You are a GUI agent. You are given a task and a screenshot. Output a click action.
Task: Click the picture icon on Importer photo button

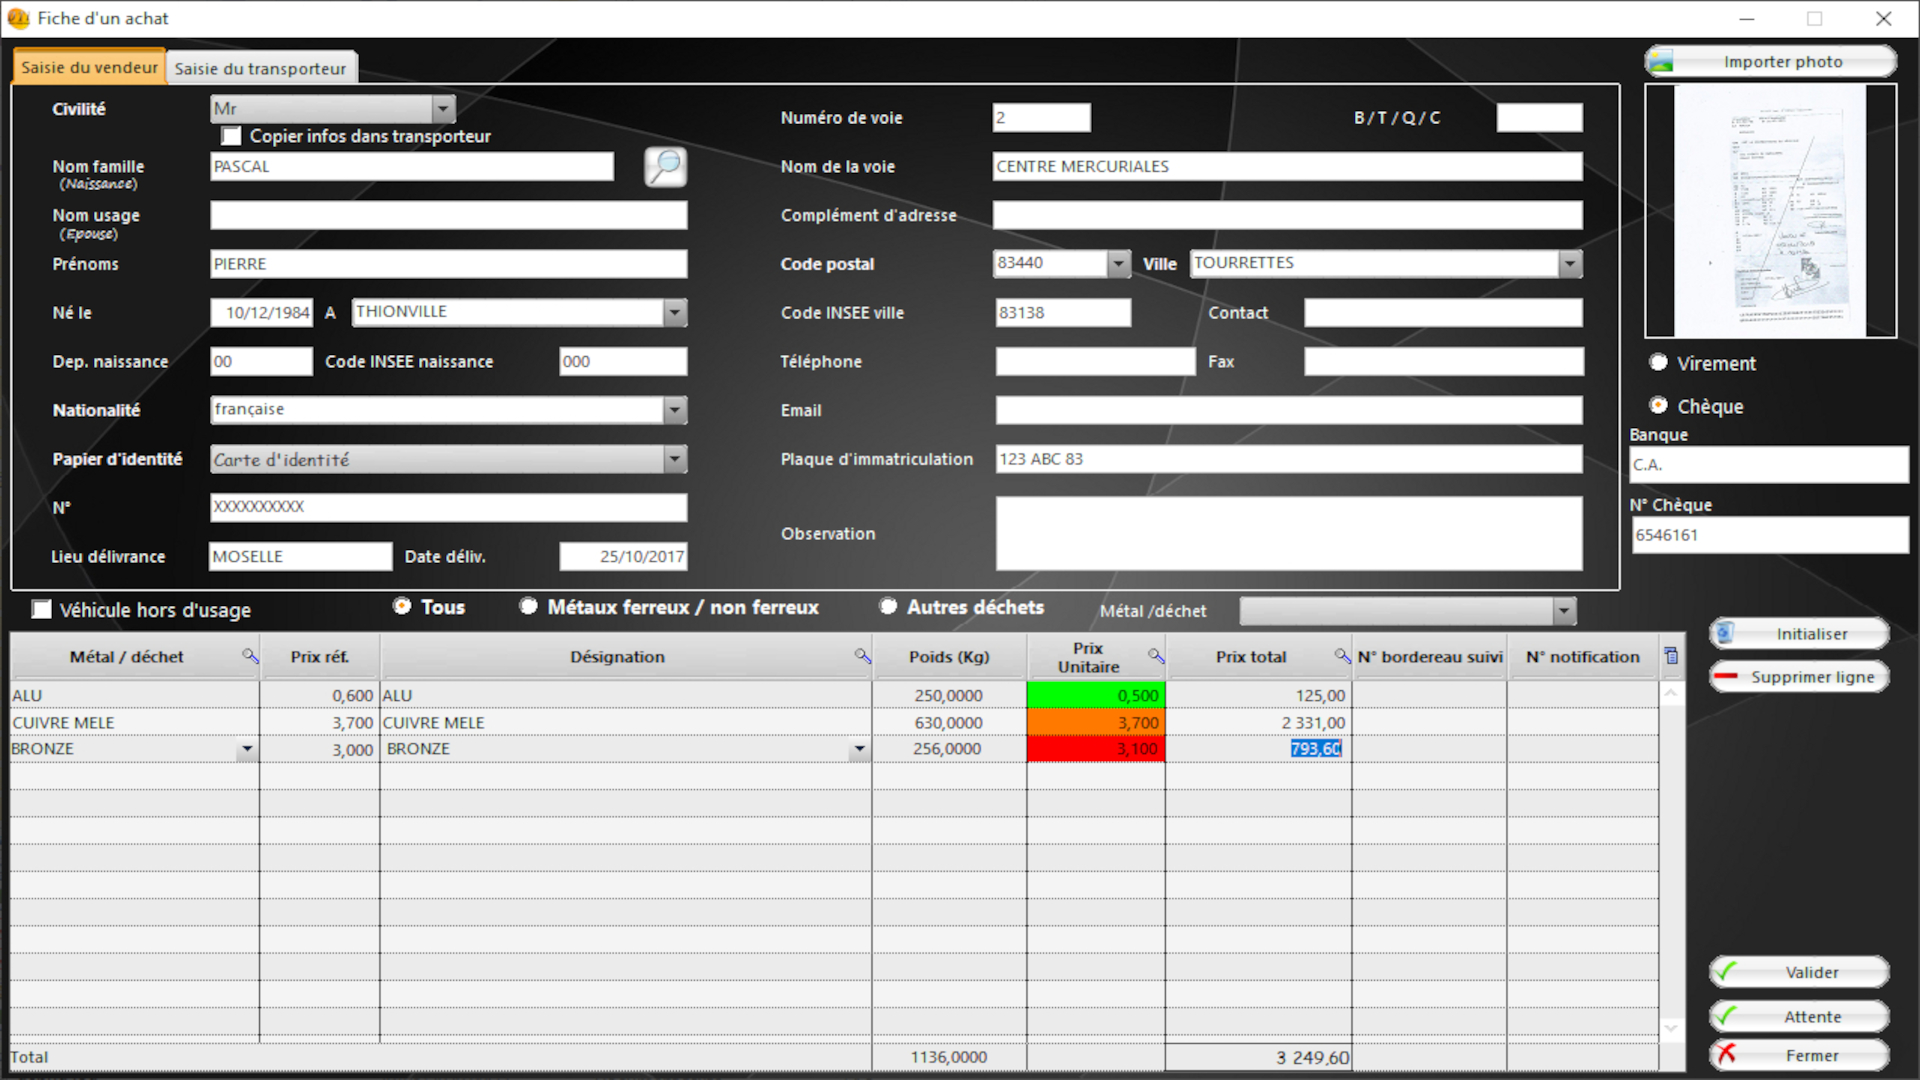(1661, 62)
